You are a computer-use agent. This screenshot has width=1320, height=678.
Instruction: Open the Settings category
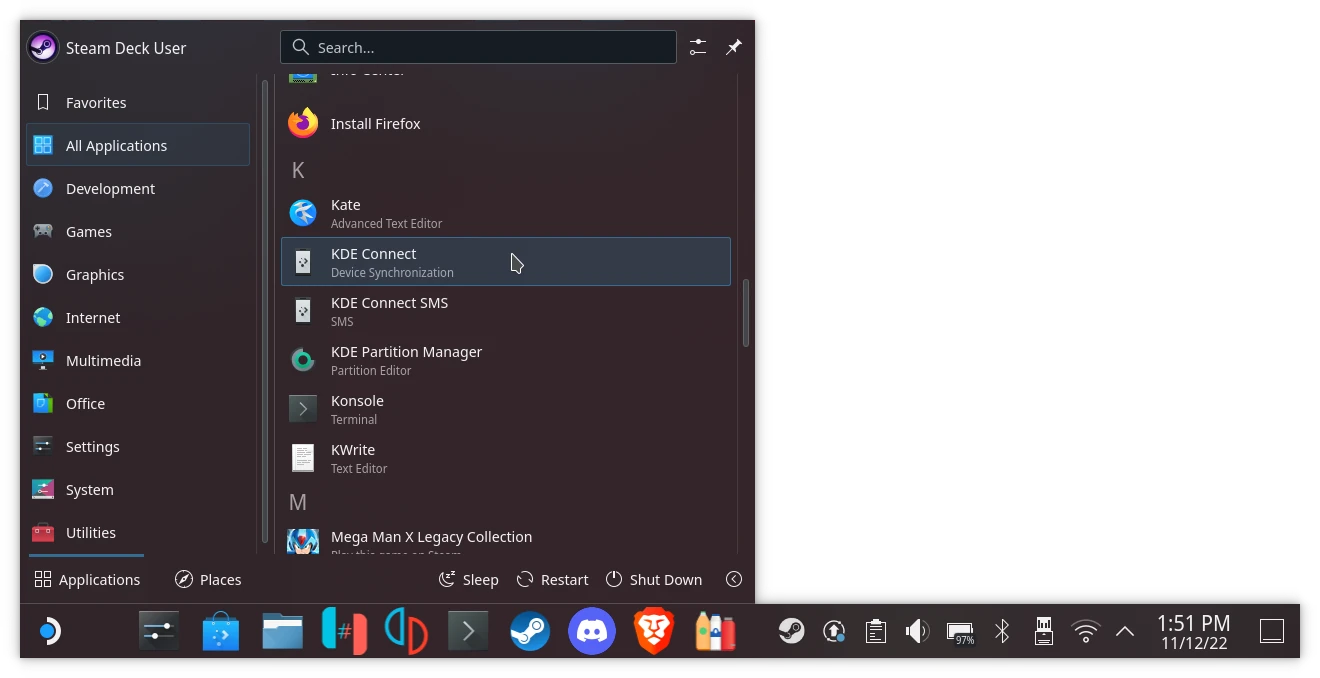coord(138,446)
